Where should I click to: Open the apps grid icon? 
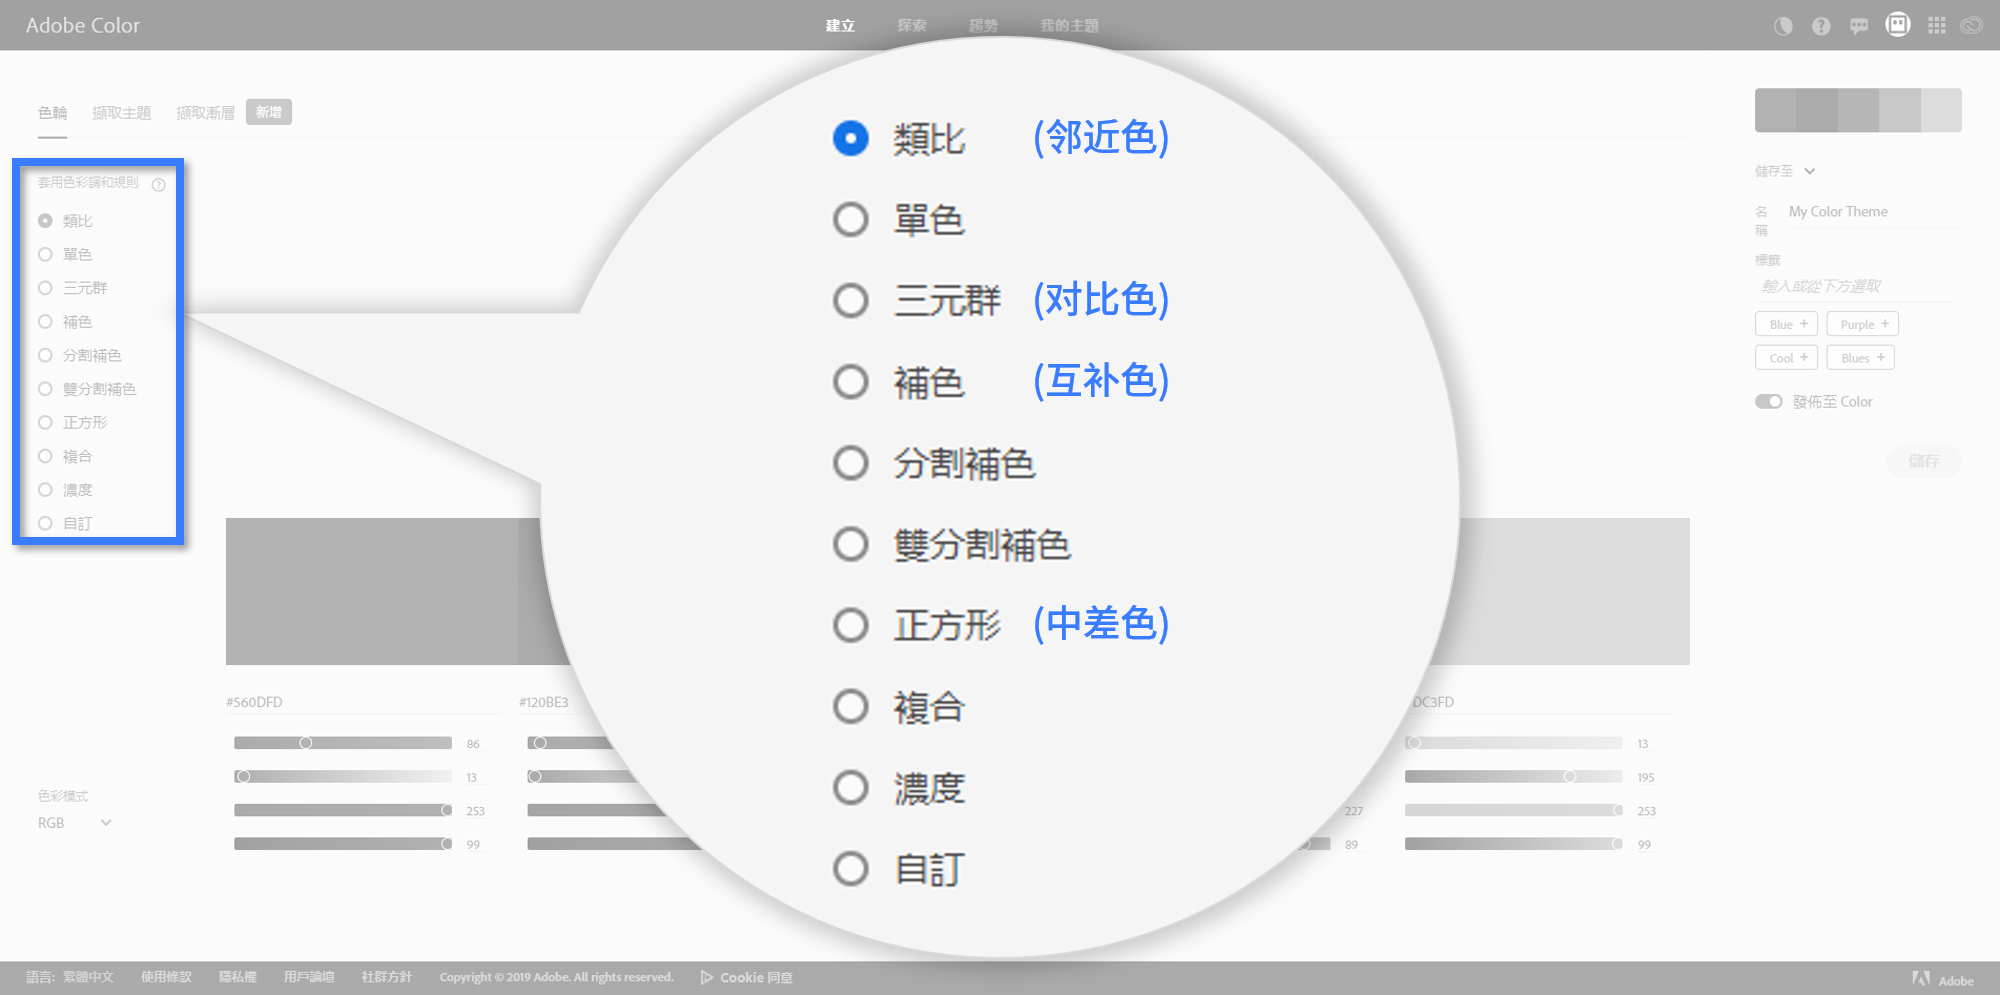[1937, 26]
